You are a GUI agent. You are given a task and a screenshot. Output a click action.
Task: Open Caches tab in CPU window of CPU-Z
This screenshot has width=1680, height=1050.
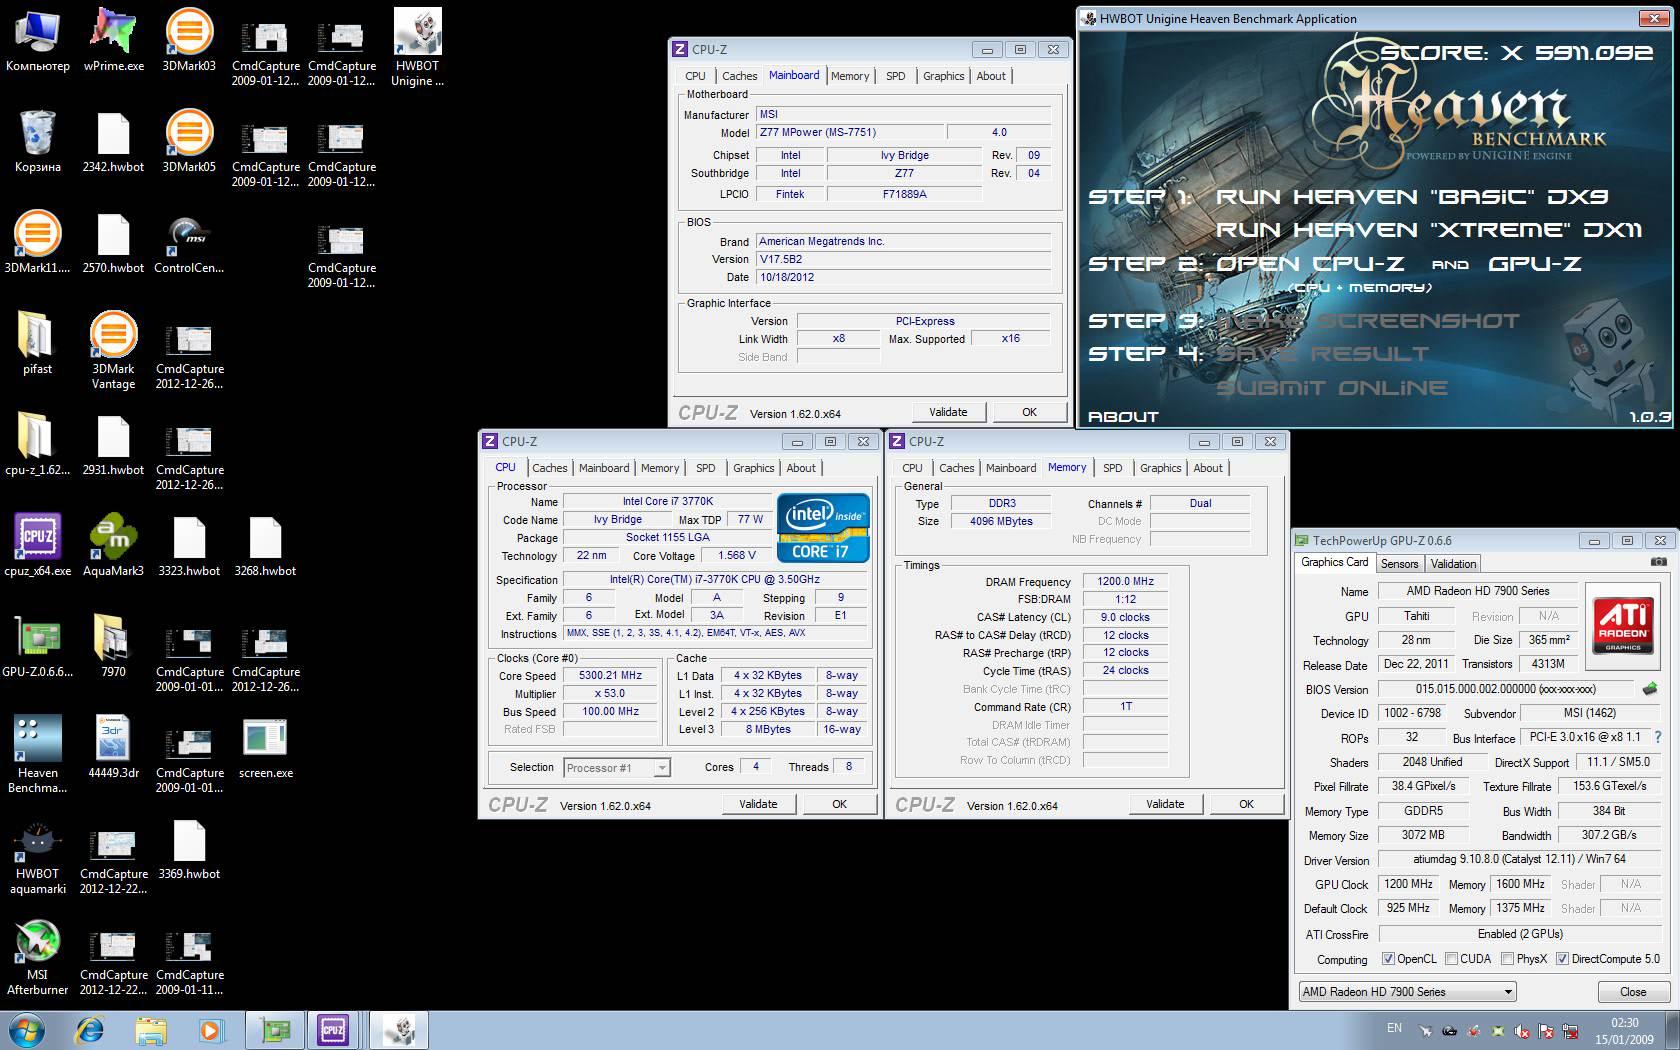[549, 468]
